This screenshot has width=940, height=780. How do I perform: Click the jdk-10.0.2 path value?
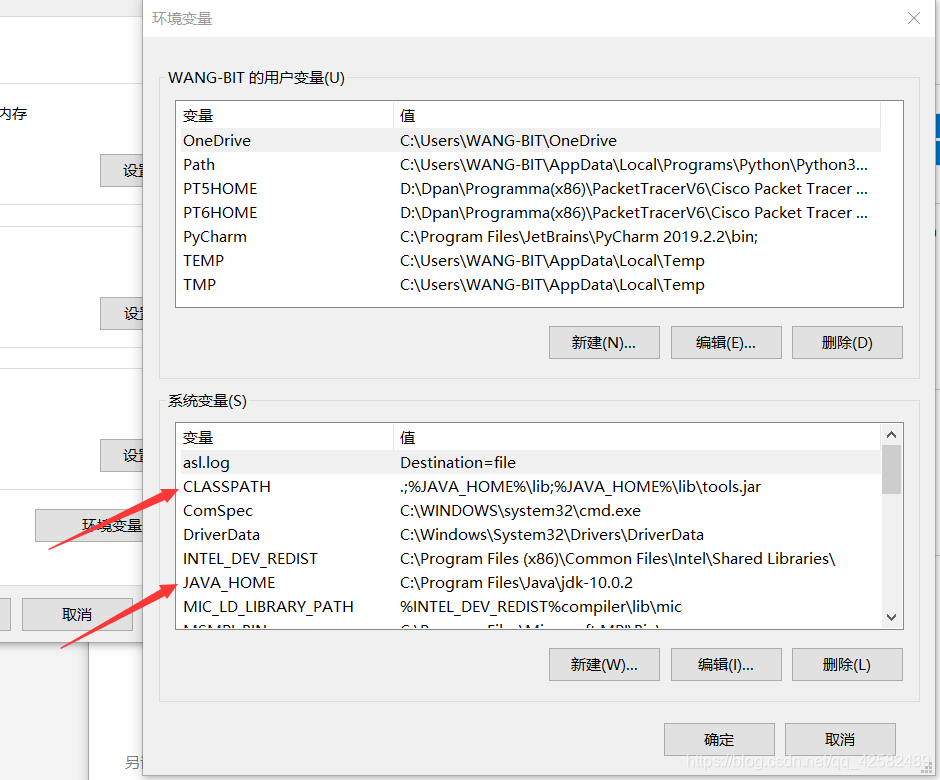click(516, 582)
